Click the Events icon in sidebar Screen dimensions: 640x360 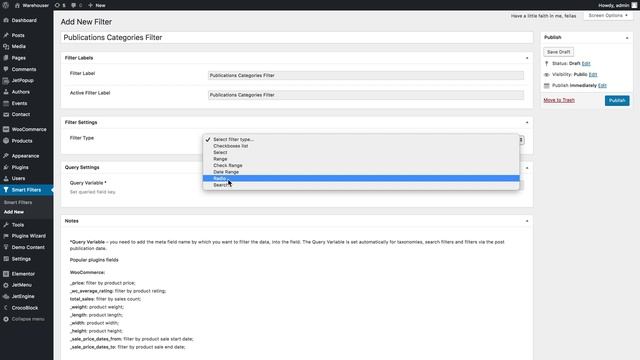point(6,103)
